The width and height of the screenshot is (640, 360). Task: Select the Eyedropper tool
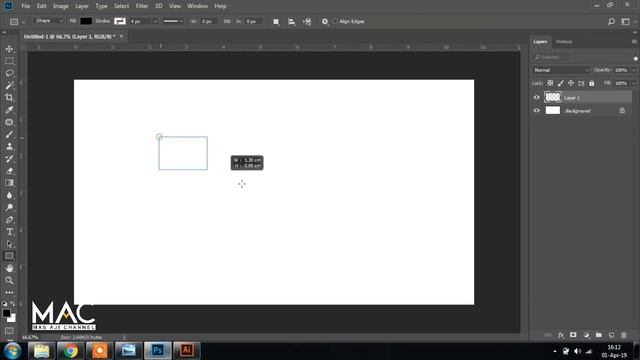pos(9,110)
